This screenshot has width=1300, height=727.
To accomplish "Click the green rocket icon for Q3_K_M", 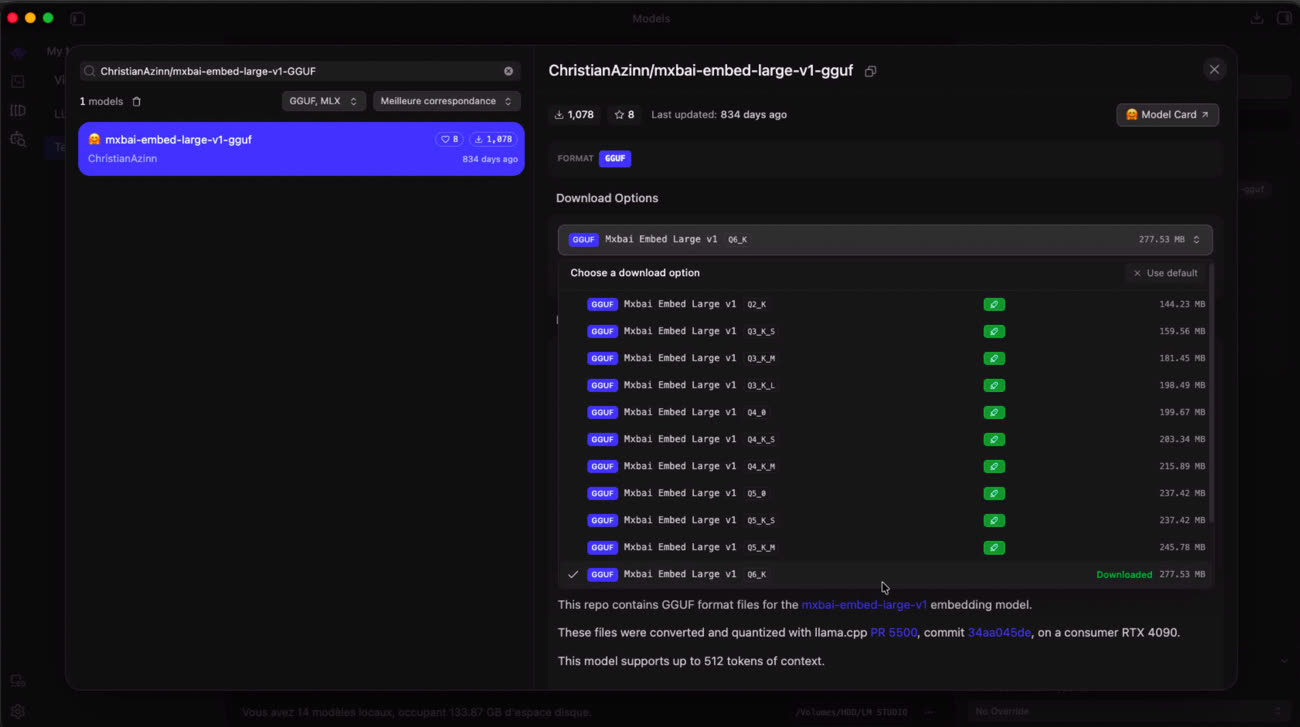I will click(x=993, y=358).
